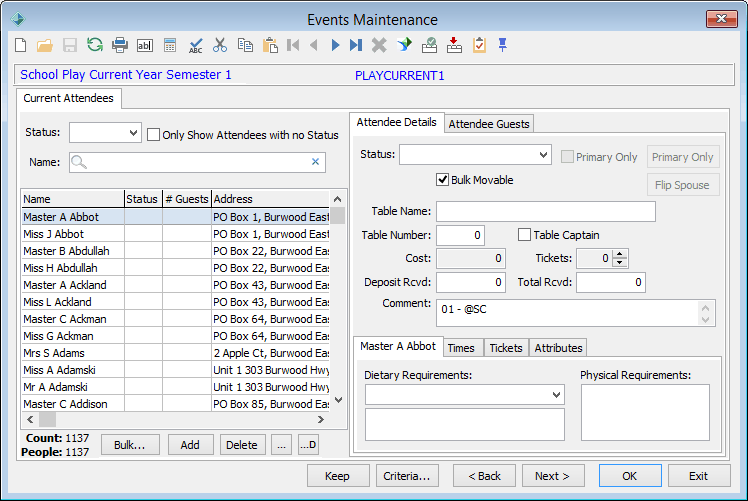Click the Next > button
Screen dimensions: 748x501
(x=552, y=476)
